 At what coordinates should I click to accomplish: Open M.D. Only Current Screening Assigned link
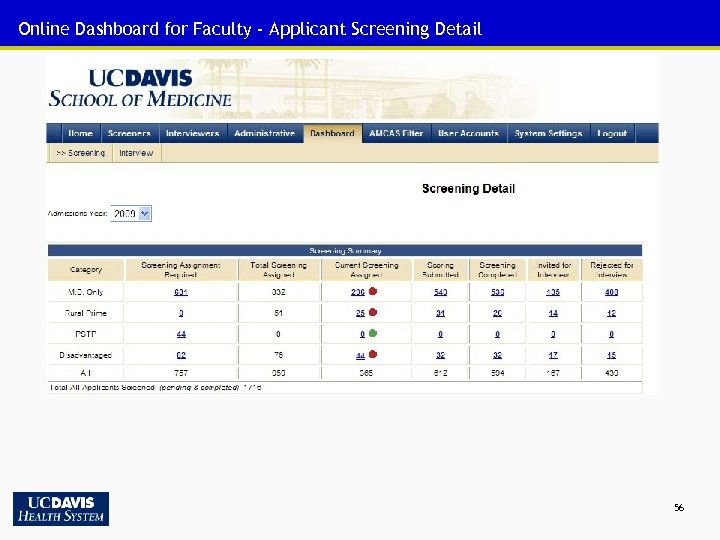(x=358, y=292)
